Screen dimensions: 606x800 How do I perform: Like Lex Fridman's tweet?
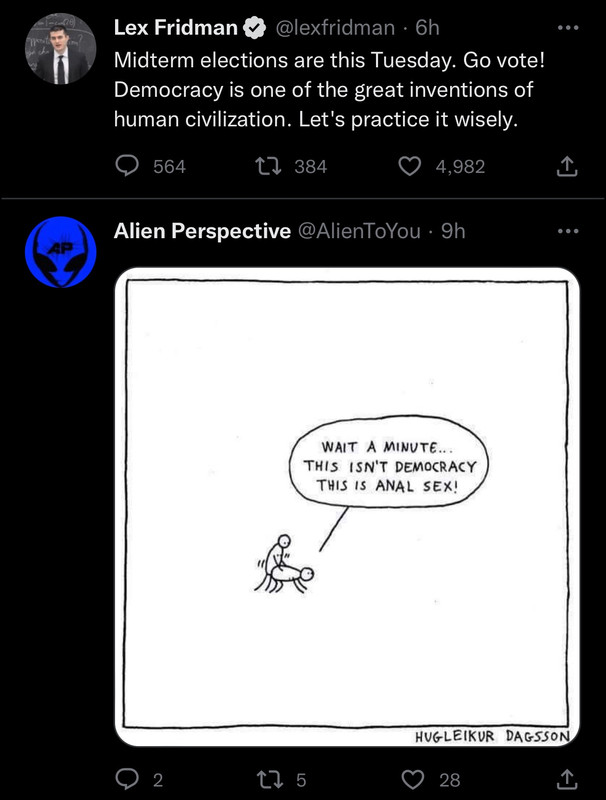click(x=409, y=166)
